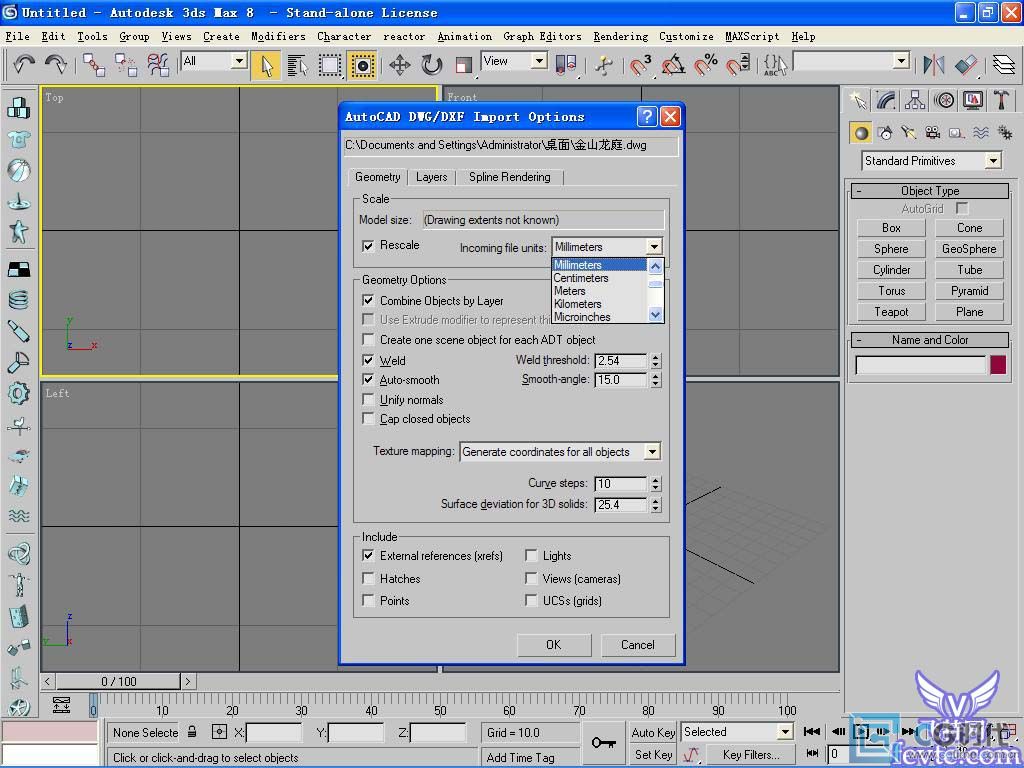Choose the Select Object arrow tool
The image size is (1024, 768).
coord(266,65)
